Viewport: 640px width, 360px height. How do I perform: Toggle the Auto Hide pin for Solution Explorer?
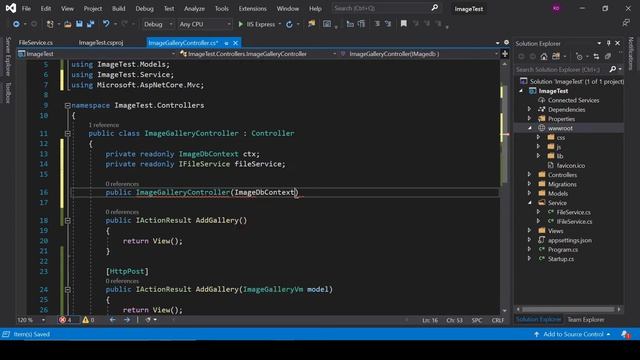[609, 43]
